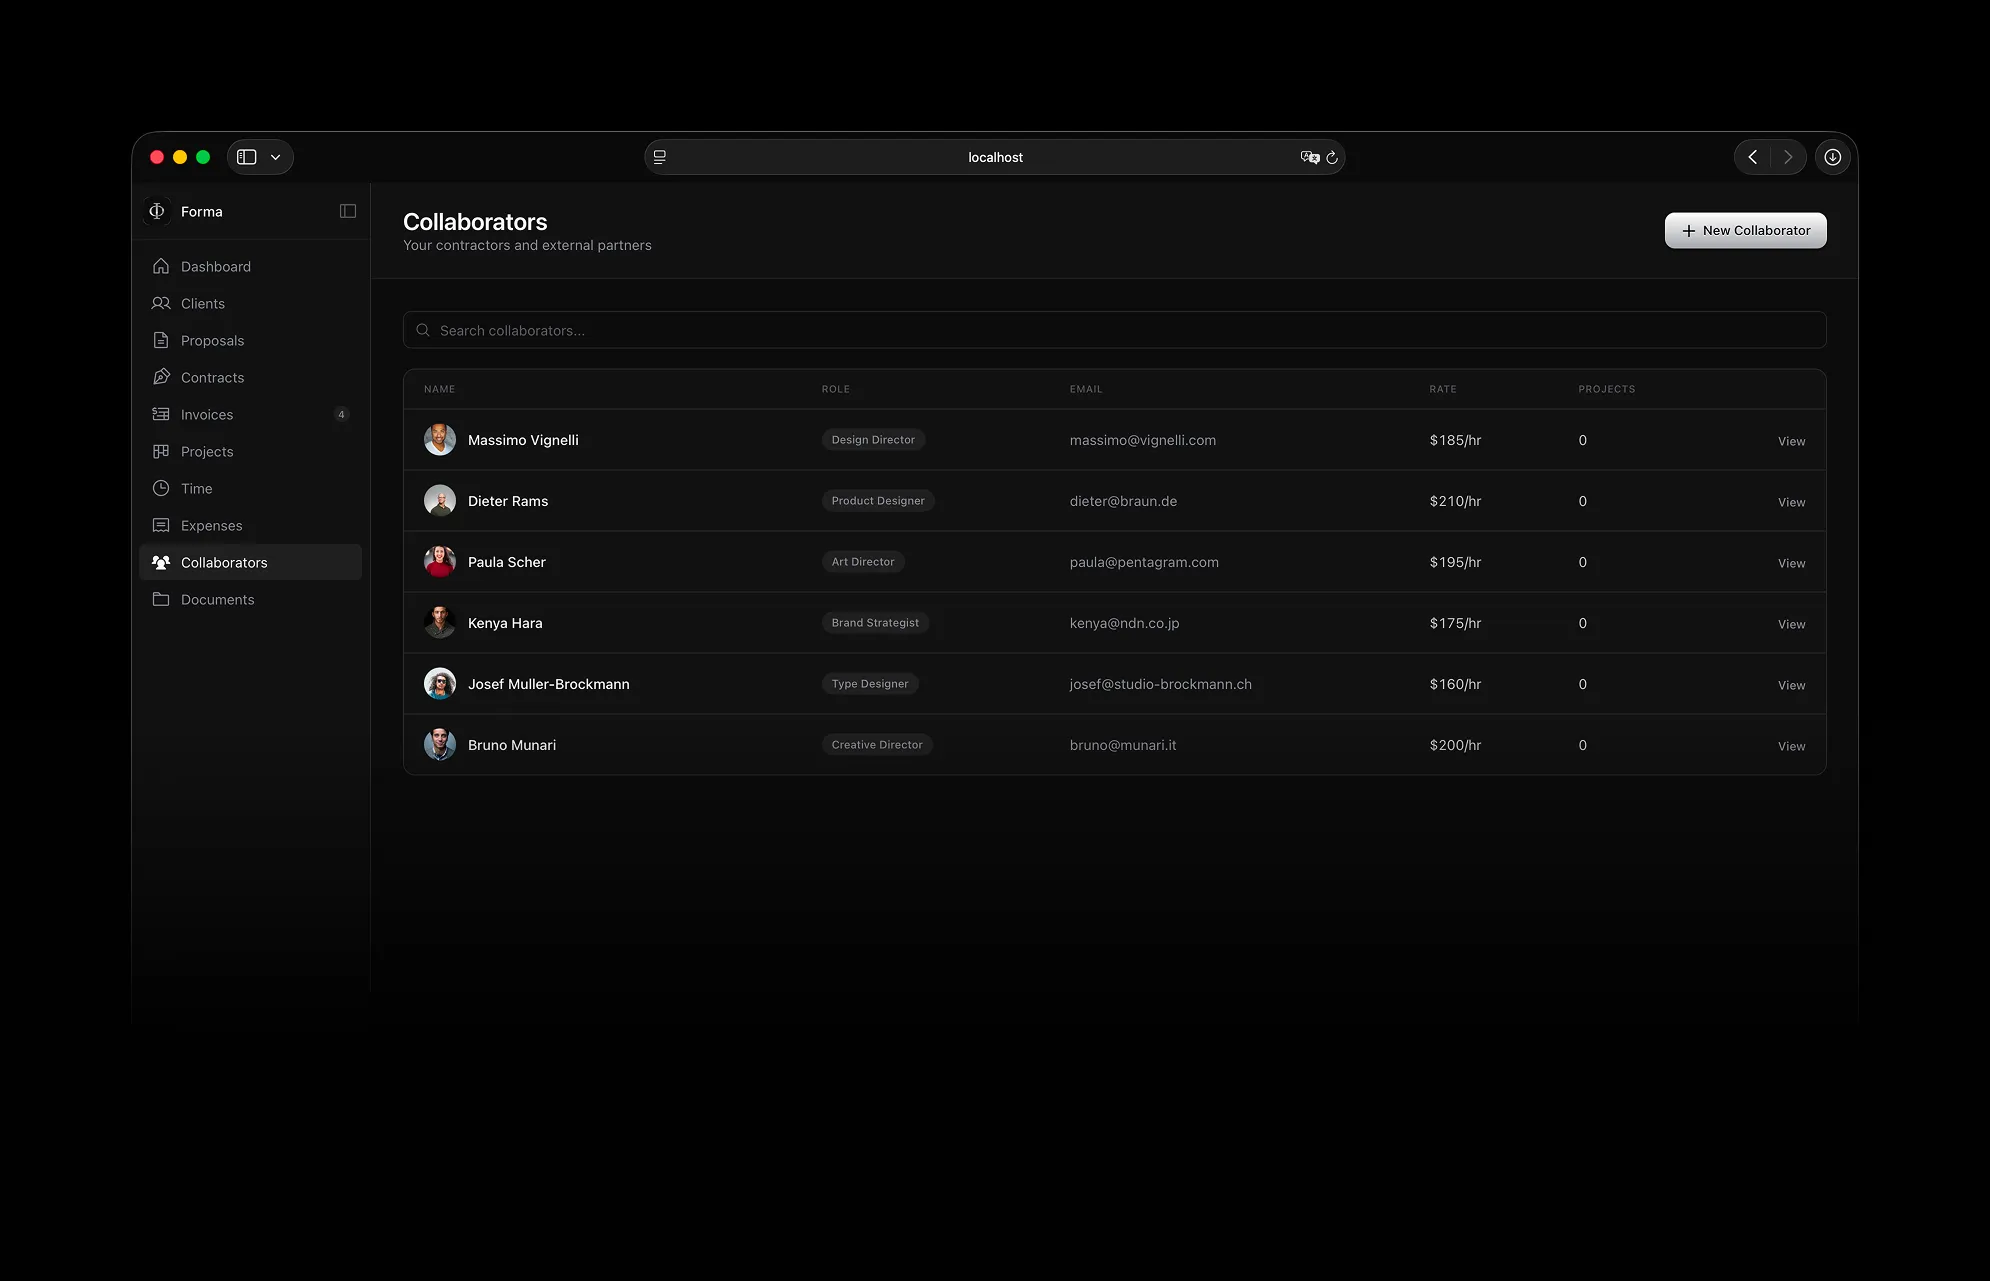Click the translate page icon
This screenshot has height=1281, width=1990.
click(x=1309, y=157)
